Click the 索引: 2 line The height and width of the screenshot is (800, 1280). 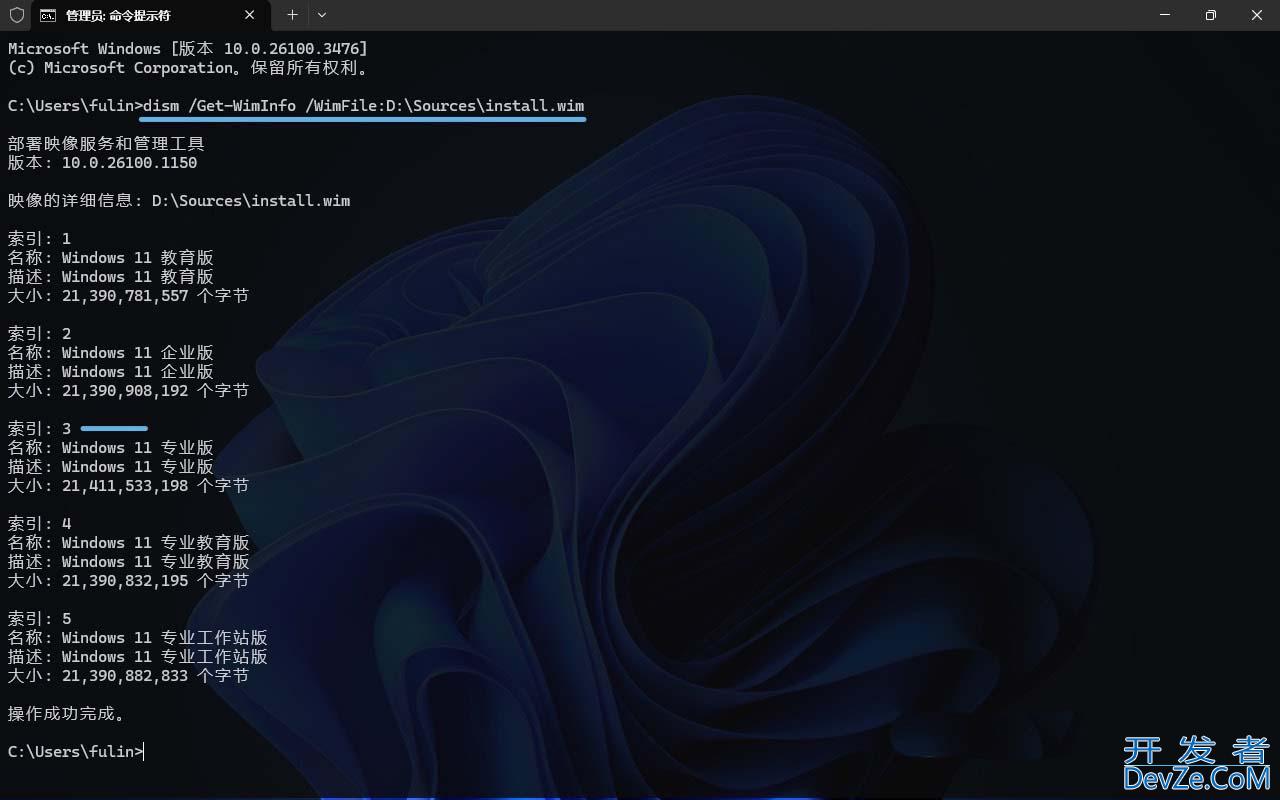(x=40, y=334)
